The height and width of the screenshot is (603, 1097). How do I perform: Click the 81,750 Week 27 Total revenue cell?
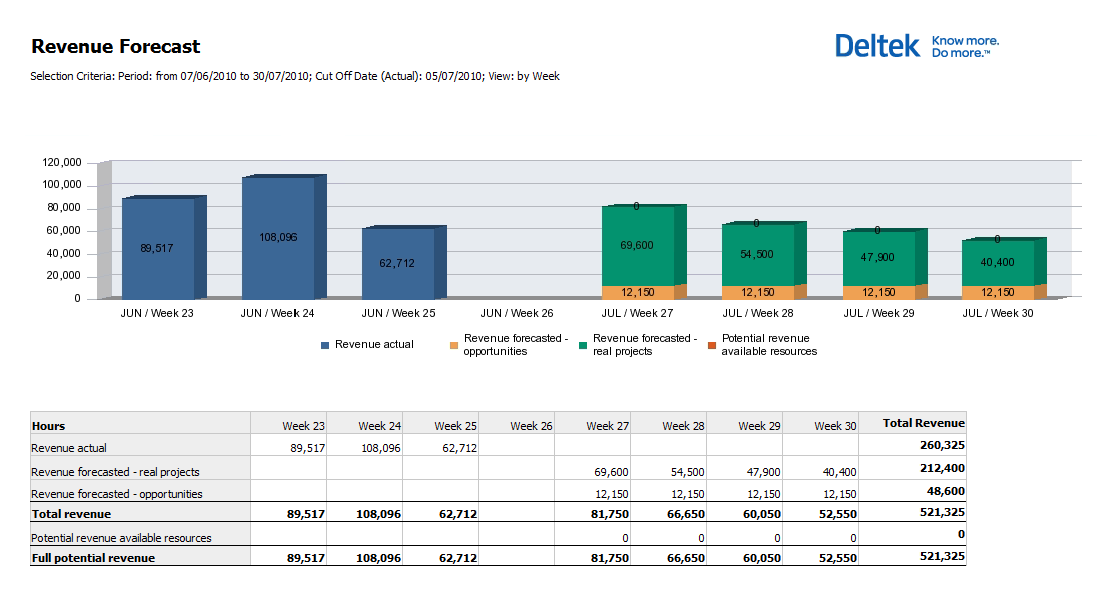[x=608, y=514]
